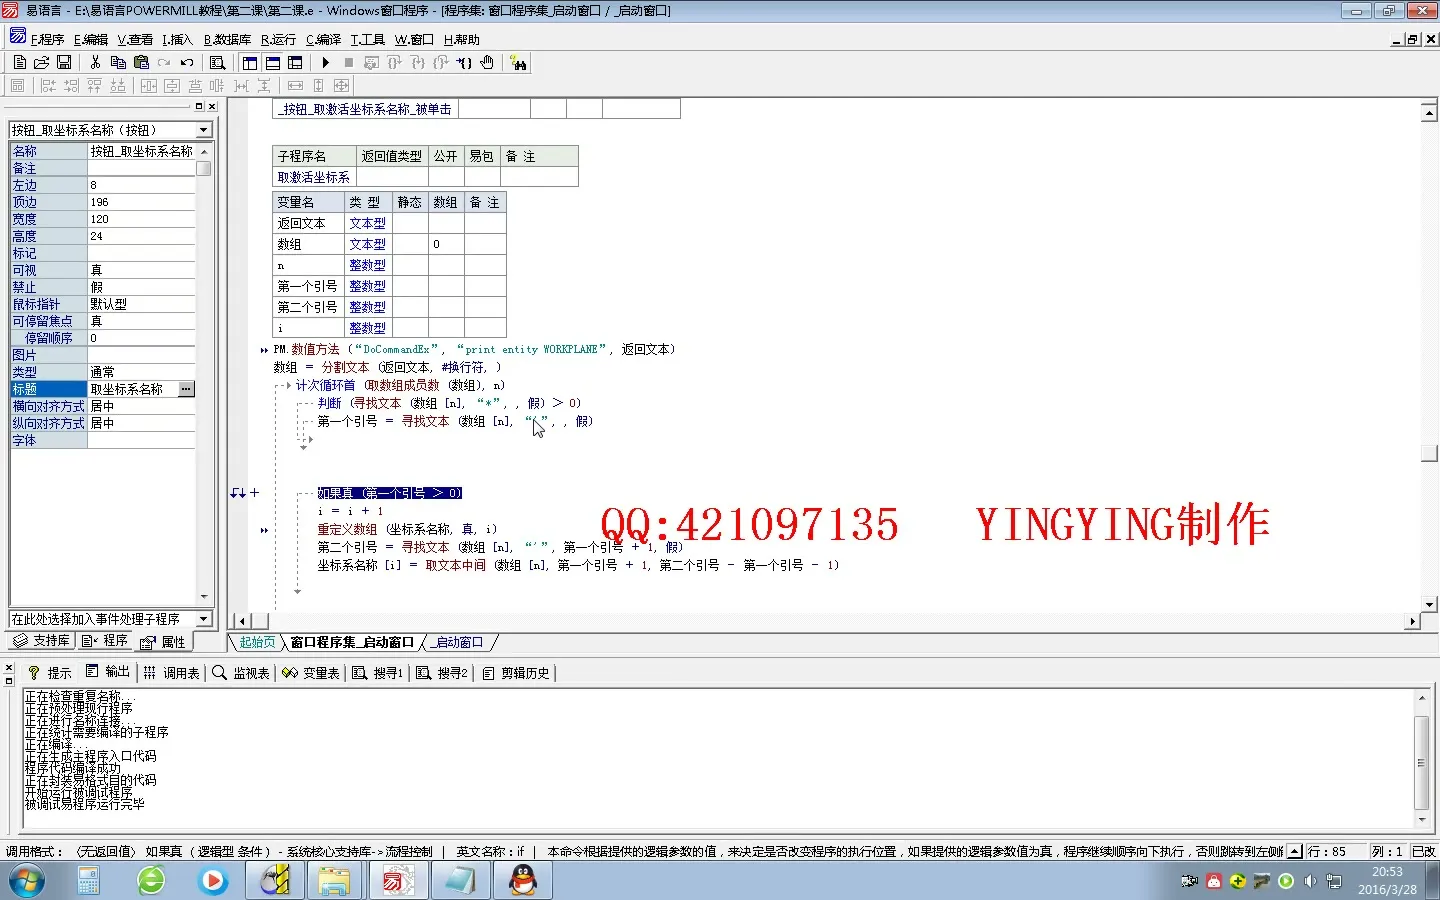Click the ellipsis button beside 标题 property
This screenshot has height=900, width=1440.
[x=186, y=389]
